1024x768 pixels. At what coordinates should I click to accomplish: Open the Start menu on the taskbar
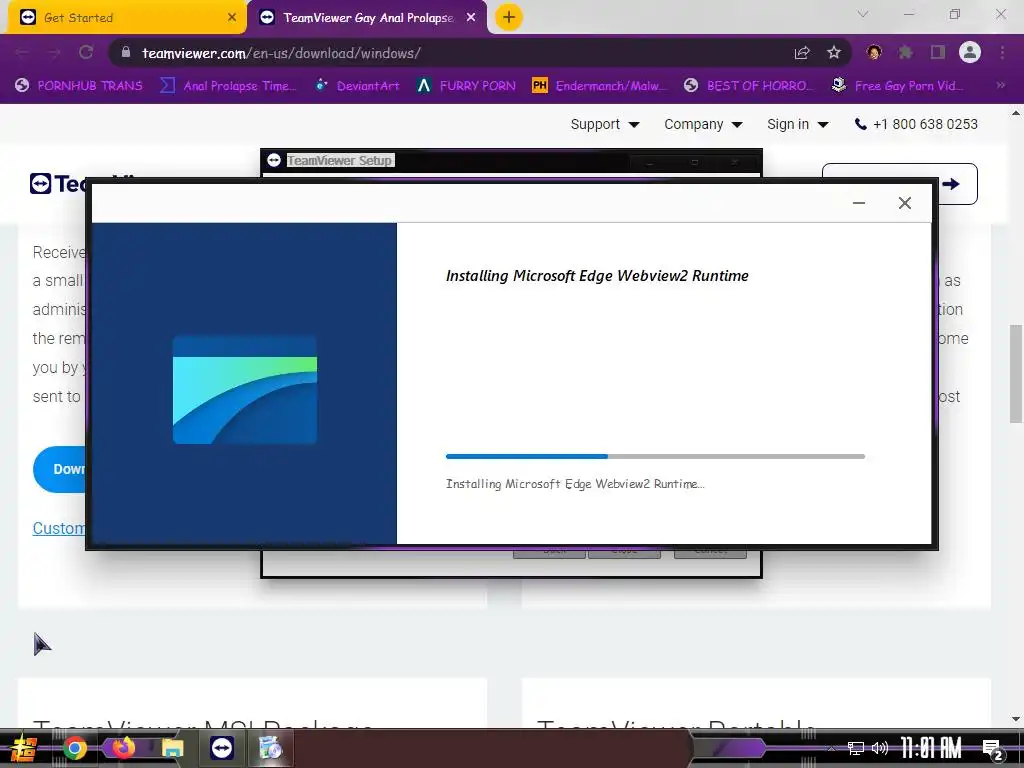click(24, 748)
